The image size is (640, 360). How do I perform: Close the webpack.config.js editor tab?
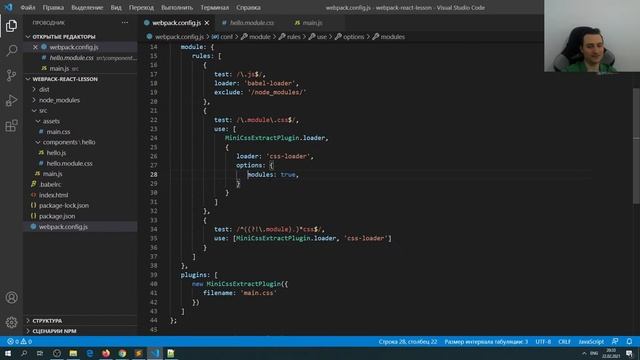click(207, 23)
